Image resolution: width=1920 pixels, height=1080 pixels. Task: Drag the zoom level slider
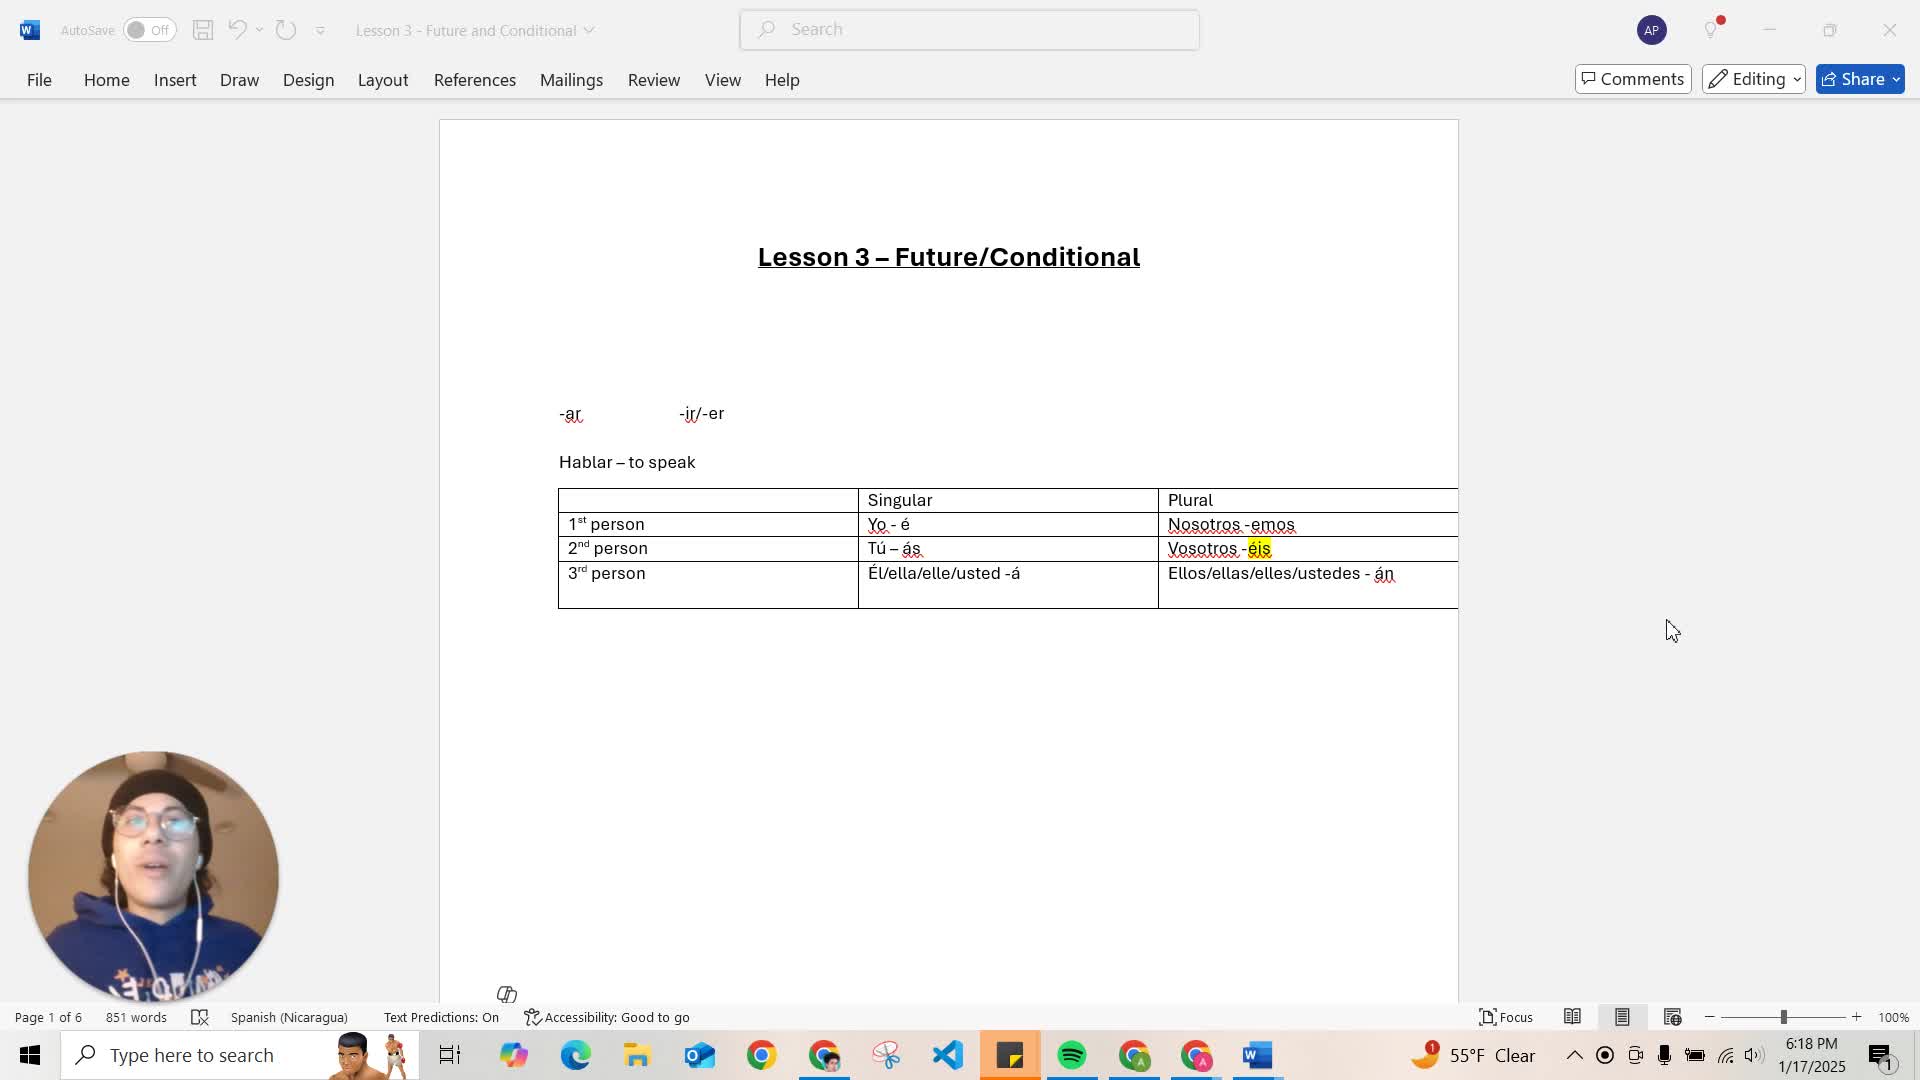pos(1785,1017)
